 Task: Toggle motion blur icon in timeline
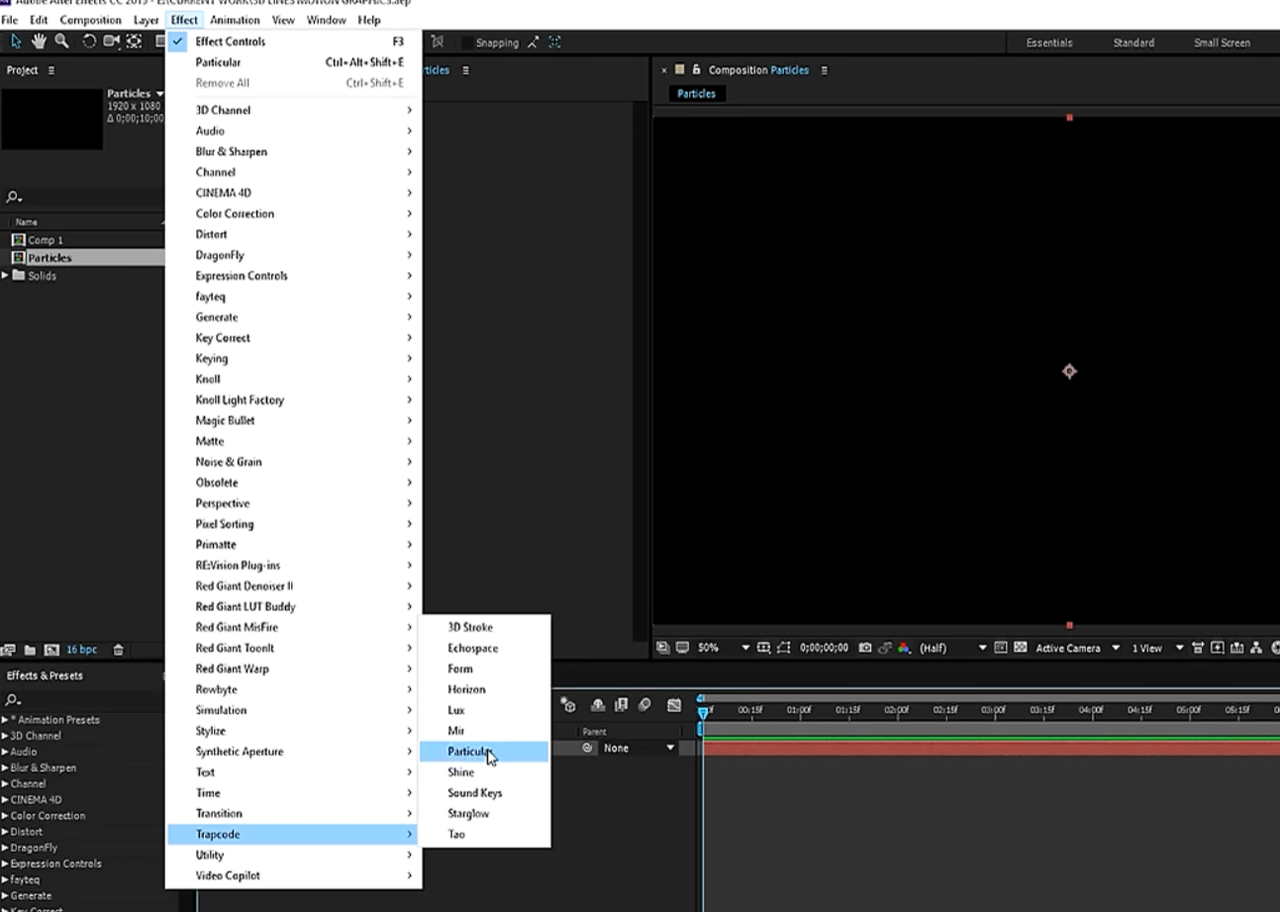pos(645,705)
